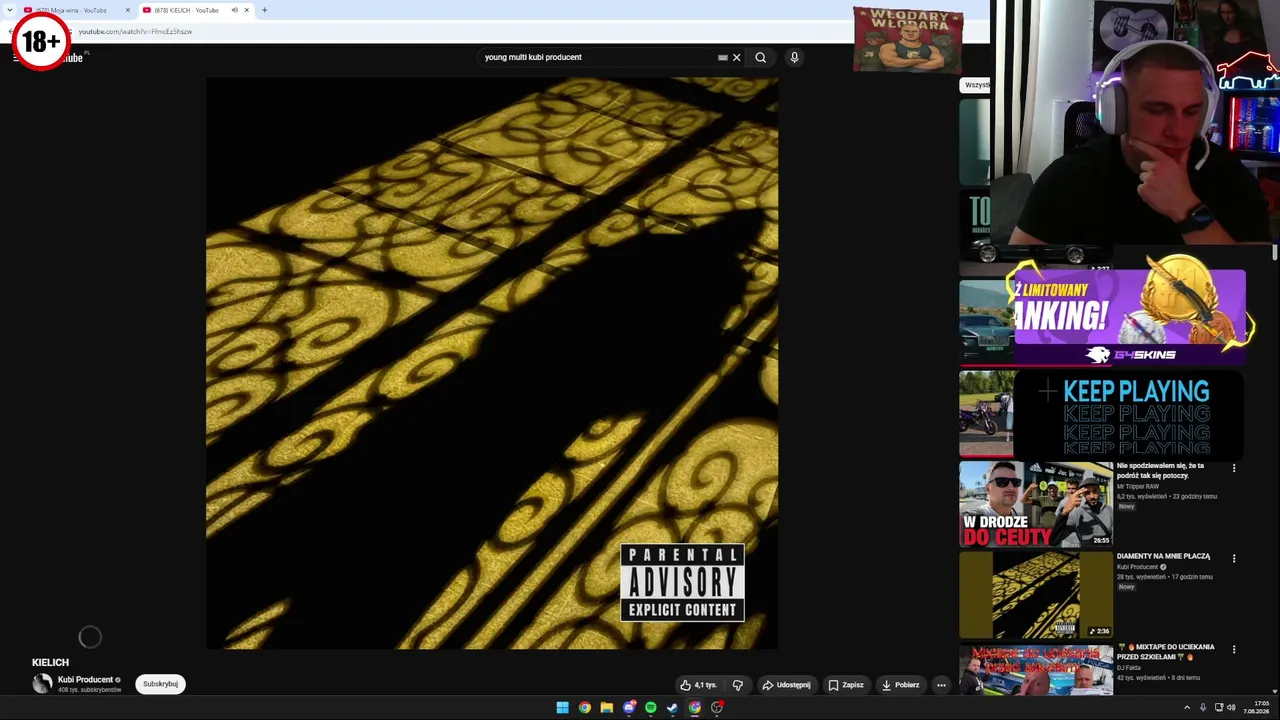This screenshot has width=1280, height=720.
Task: Dislike the KIELICH video
Action: click(x=738, y=685)
